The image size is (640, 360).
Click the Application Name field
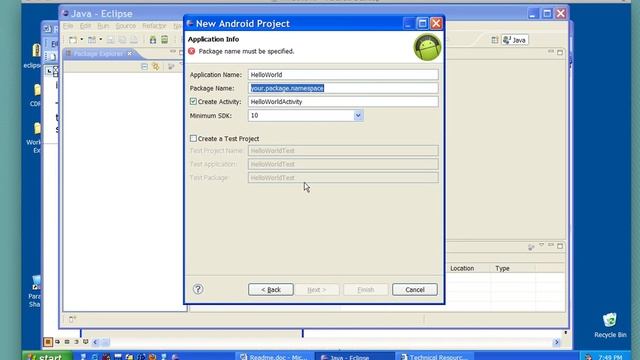(343, 75)
